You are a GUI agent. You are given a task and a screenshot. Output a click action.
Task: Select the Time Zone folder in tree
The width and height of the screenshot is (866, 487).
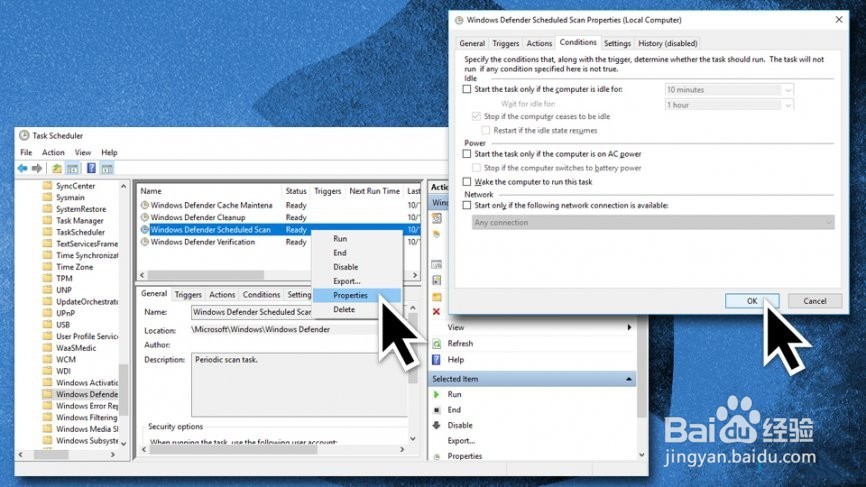[75, 267]
